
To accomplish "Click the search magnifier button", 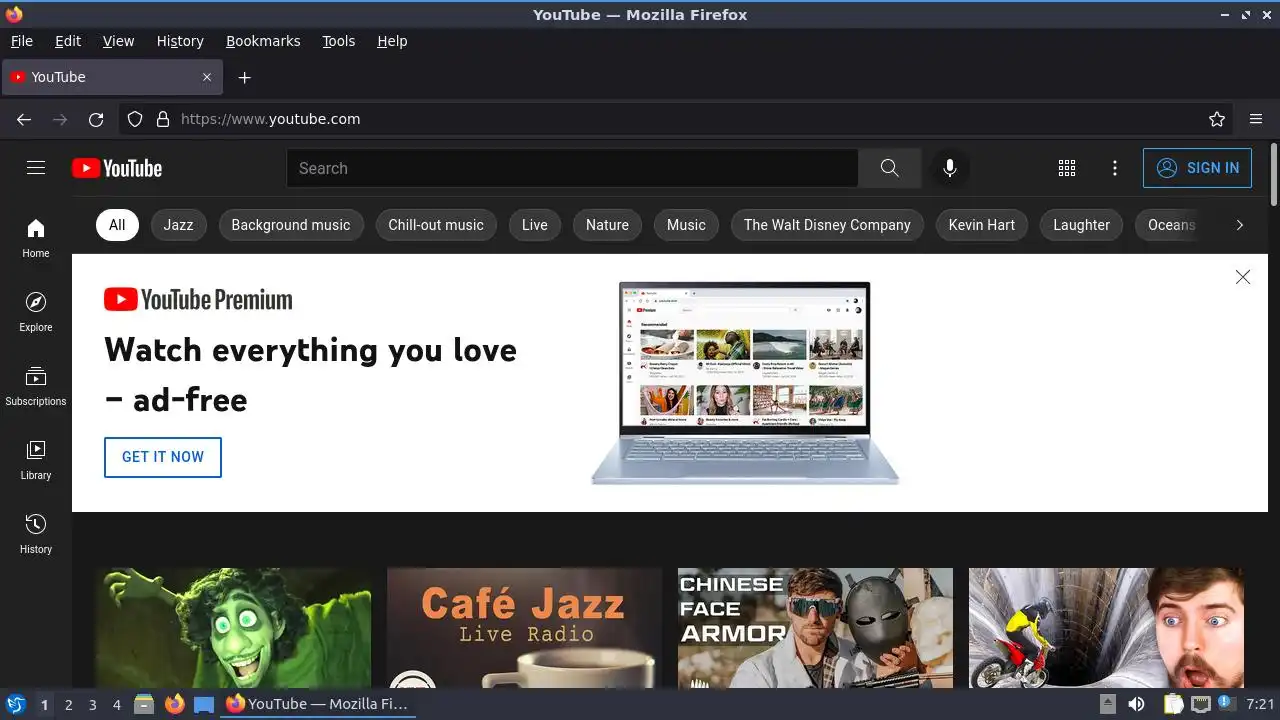I will tap(889, 168).
